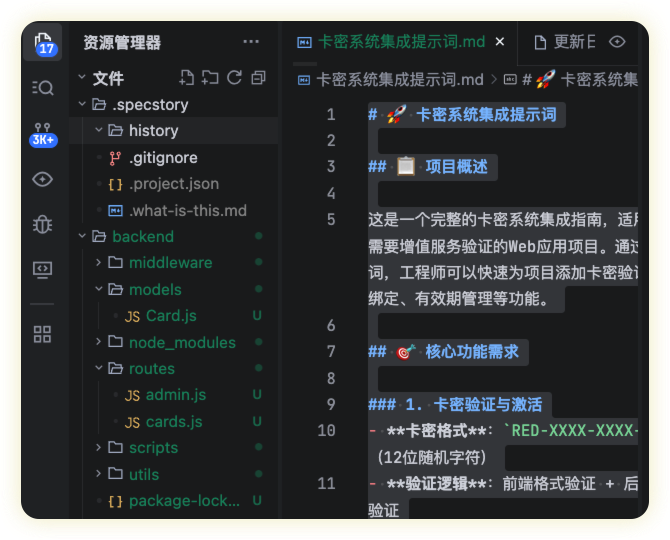Open Source Control with 3K+ badge
The image size is (670, 540).
[43, 134]
